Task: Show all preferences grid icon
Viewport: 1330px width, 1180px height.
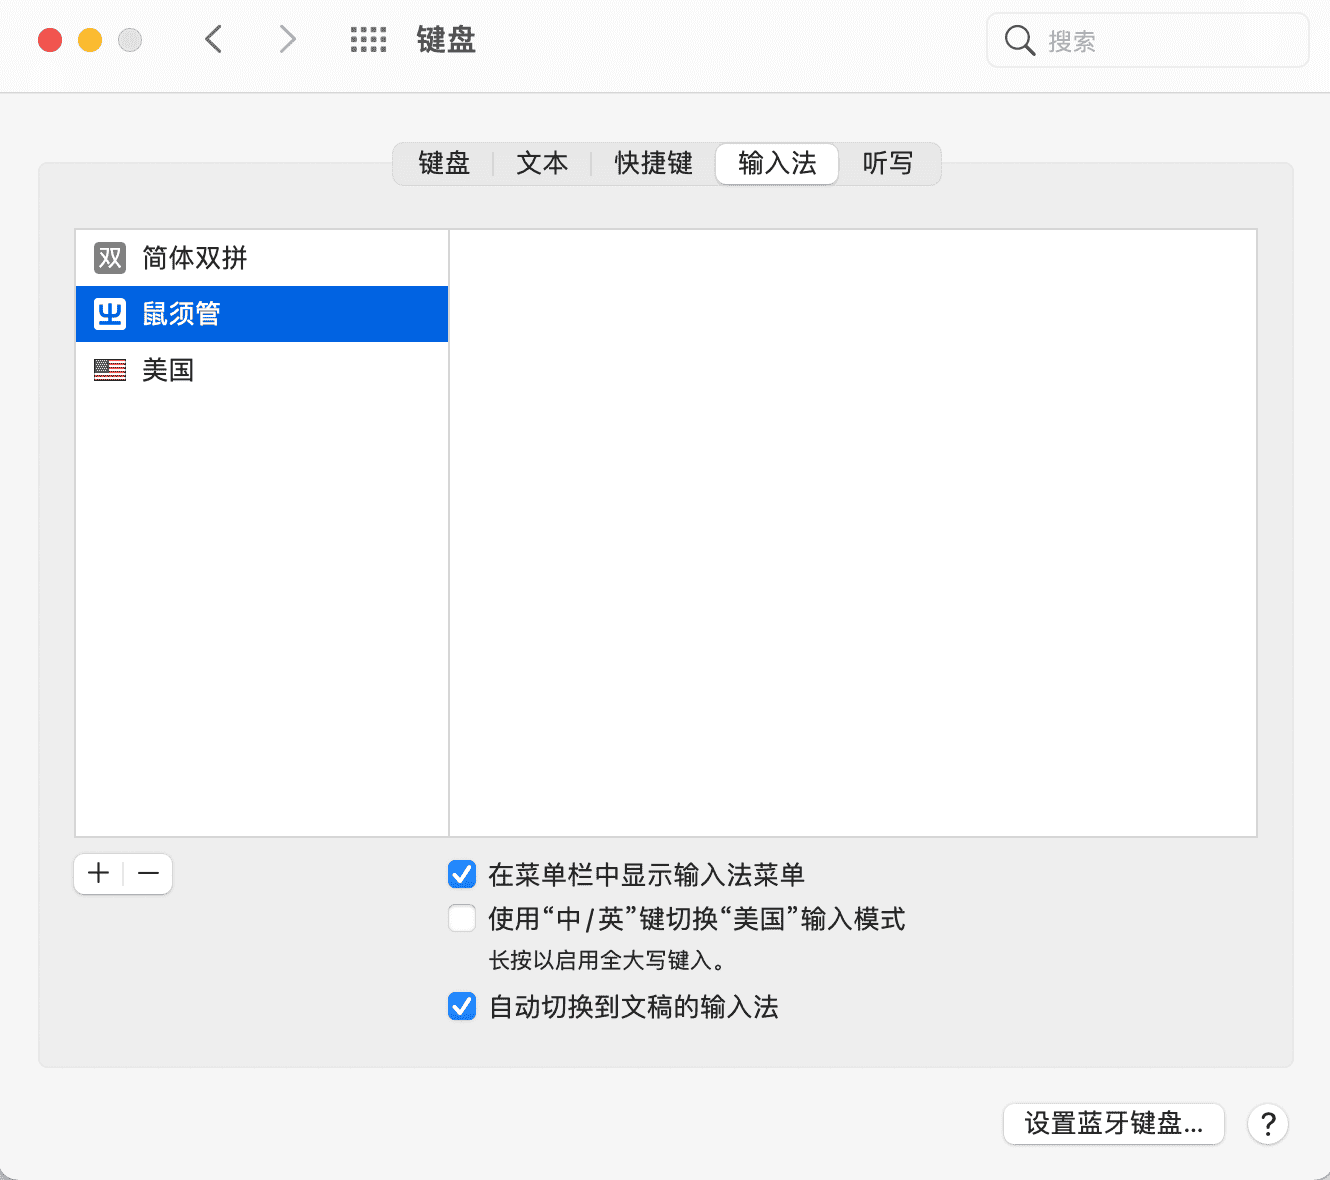Action: tap(368, 40)
